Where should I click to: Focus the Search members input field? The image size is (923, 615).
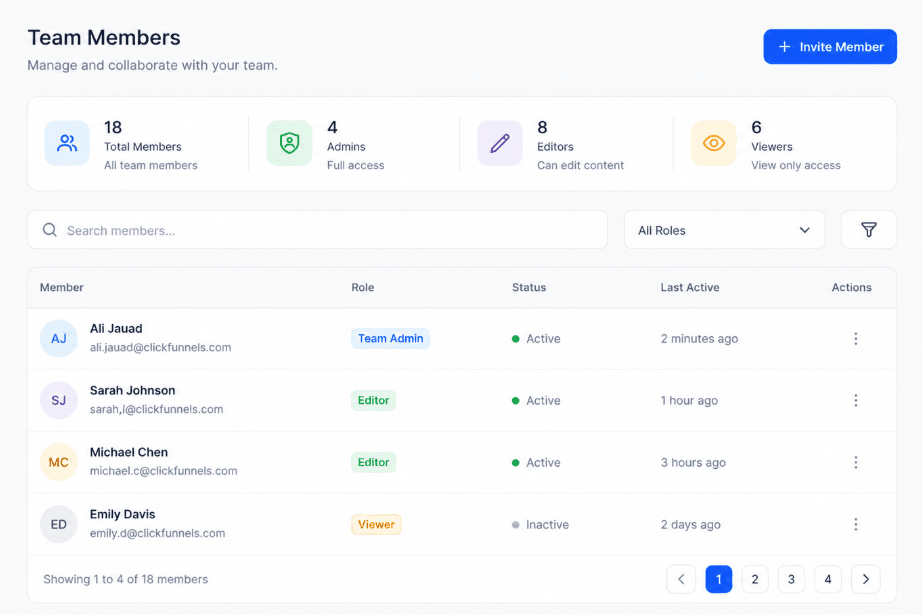(x=317, y=230)
